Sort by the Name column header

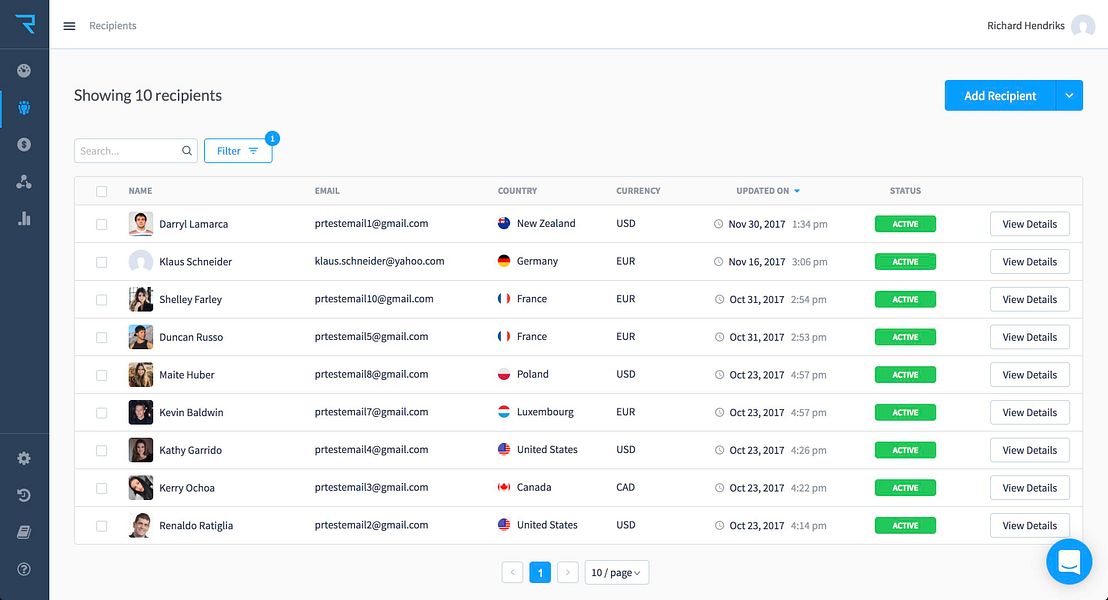[140, 191]
